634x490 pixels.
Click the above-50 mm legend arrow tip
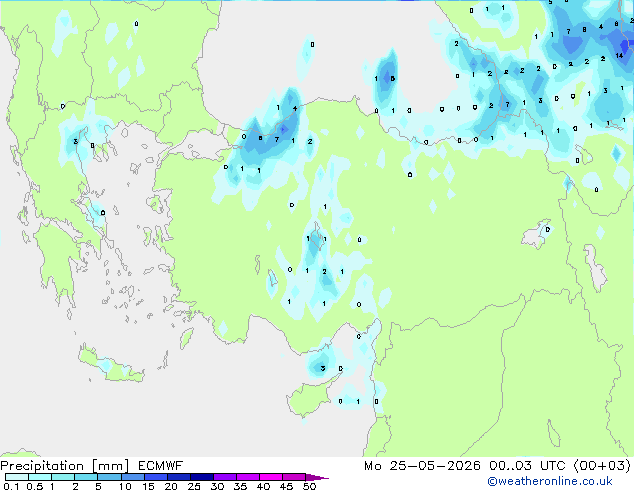317,477
